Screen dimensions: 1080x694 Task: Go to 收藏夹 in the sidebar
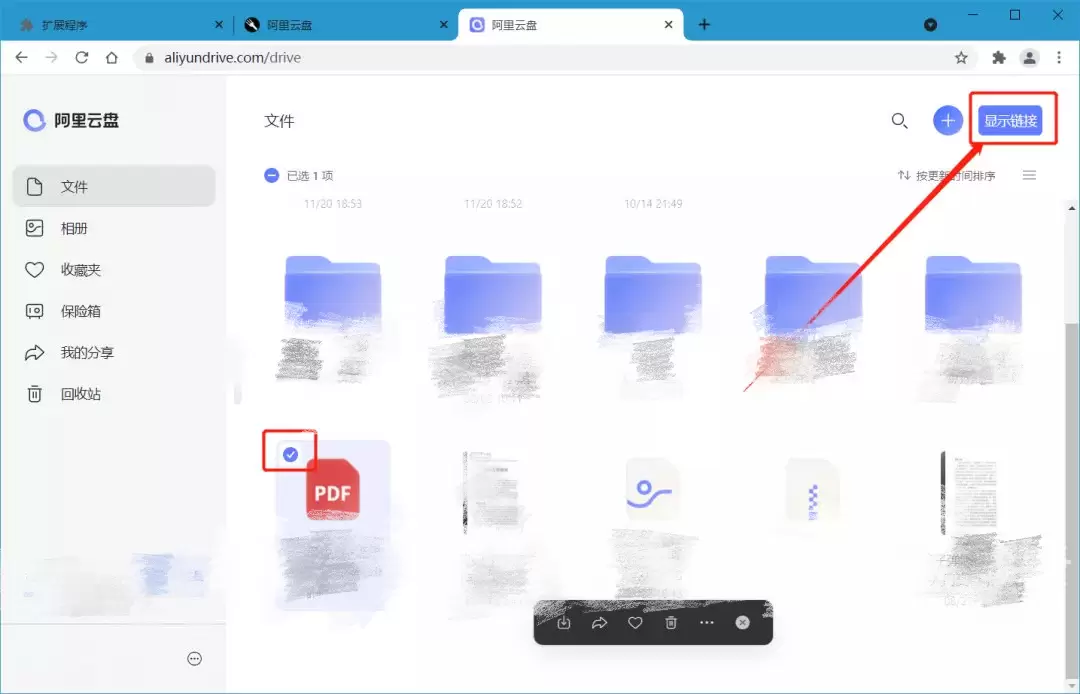(114, 270)
